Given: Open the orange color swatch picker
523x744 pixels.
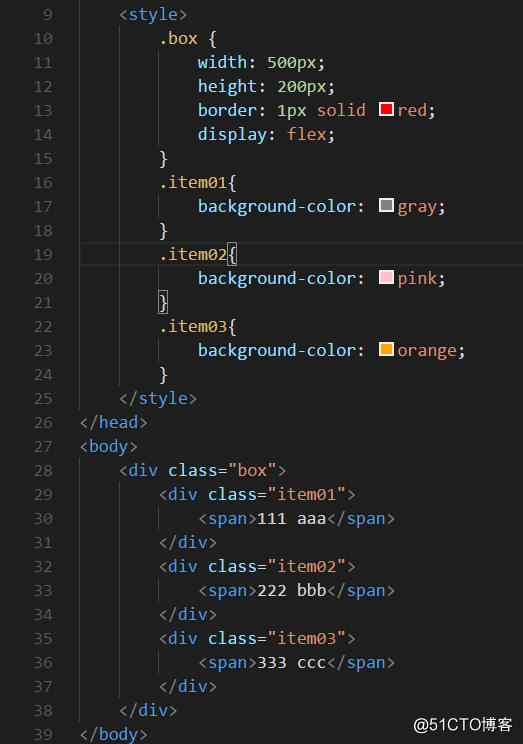Looking at the screenshot, I should click(386, 349).
